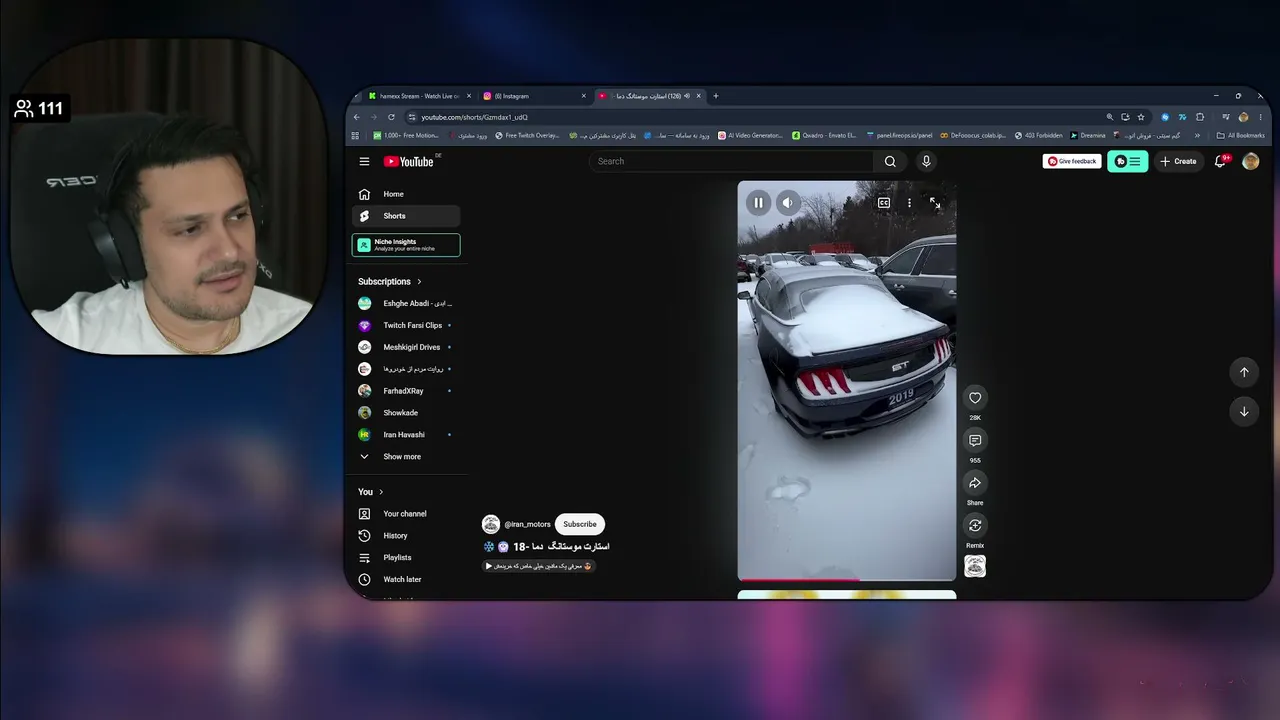Open Meshkigirl Drives channel

point(406,347)
